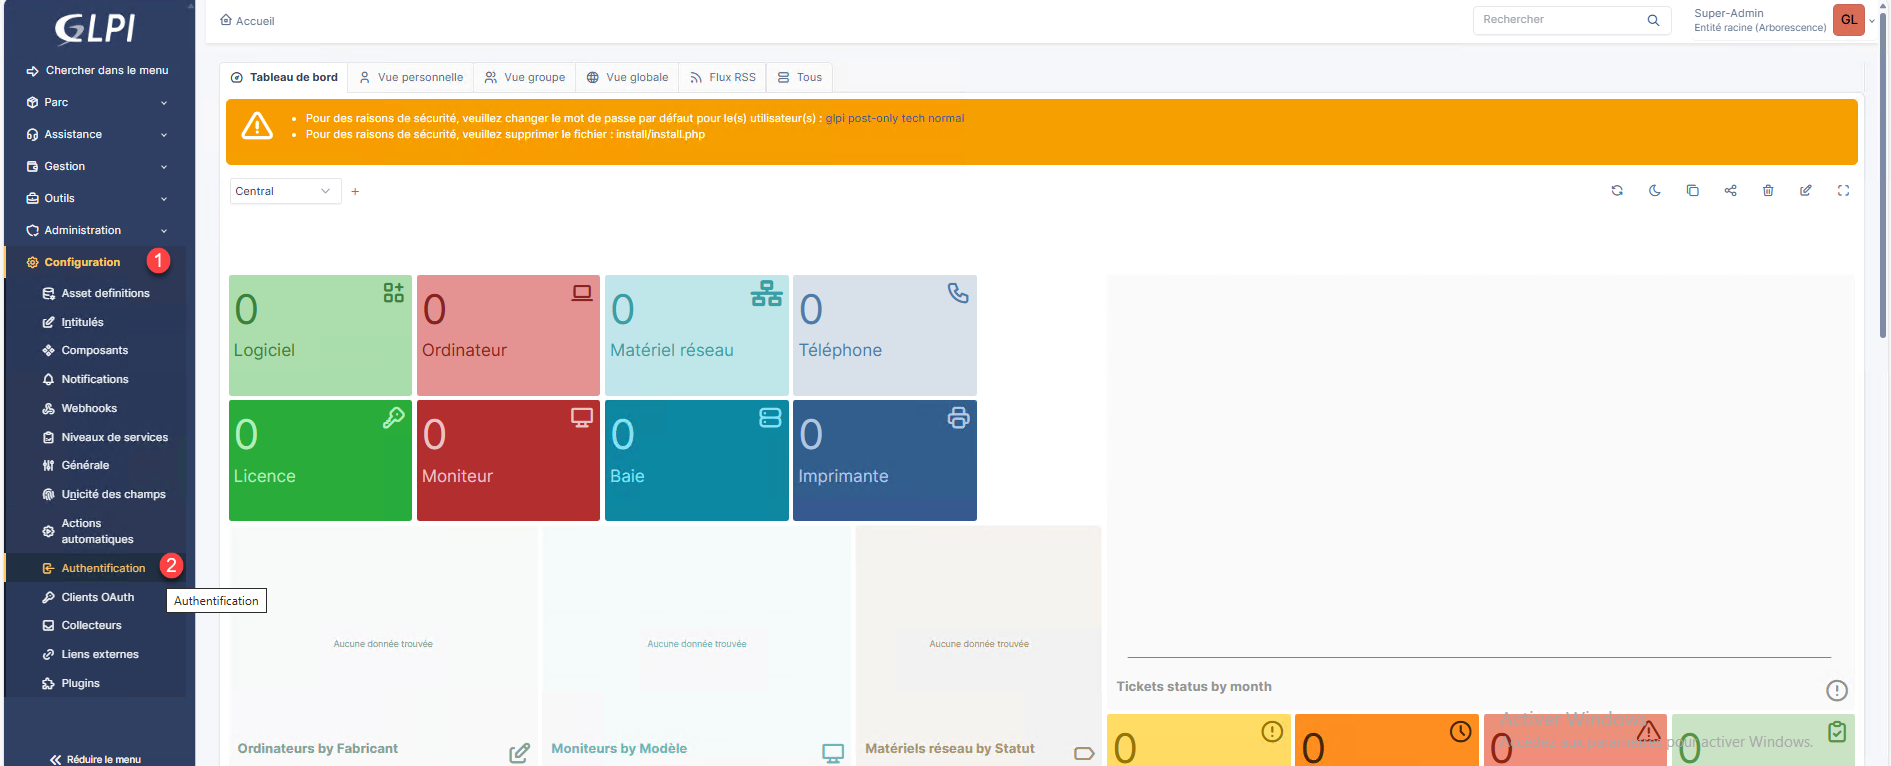Viewport: 1891px width, 766px height.
Task: Toggle fullscreen dashboard mode
Action: 1843,191
